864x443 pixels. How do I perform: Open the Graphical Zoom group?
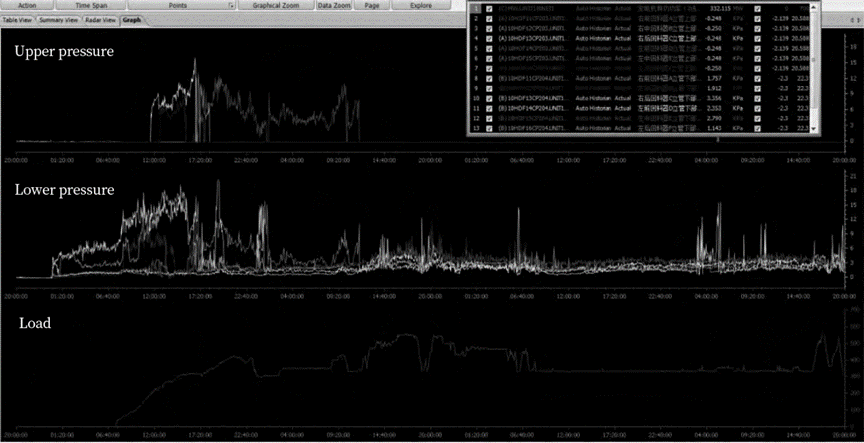pyautogui.click(x=276, y=5)
